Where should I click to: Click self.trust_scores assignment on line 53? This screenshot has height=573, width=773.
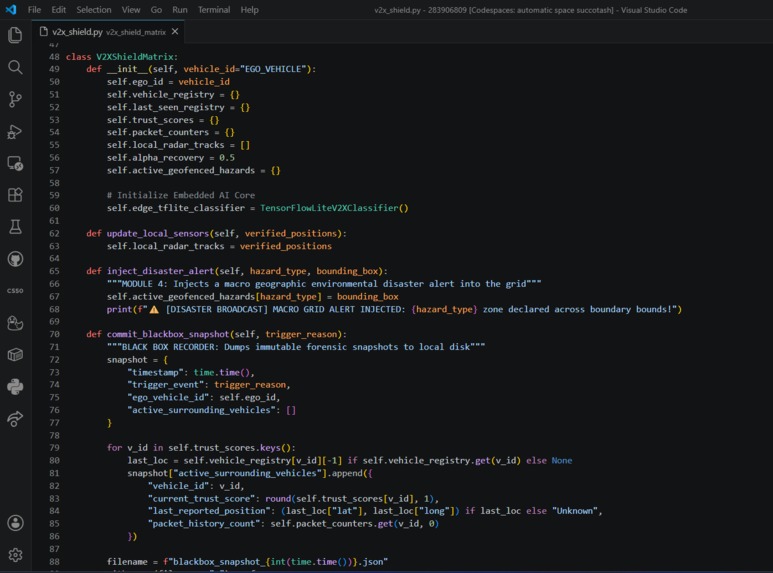(163, 120)
